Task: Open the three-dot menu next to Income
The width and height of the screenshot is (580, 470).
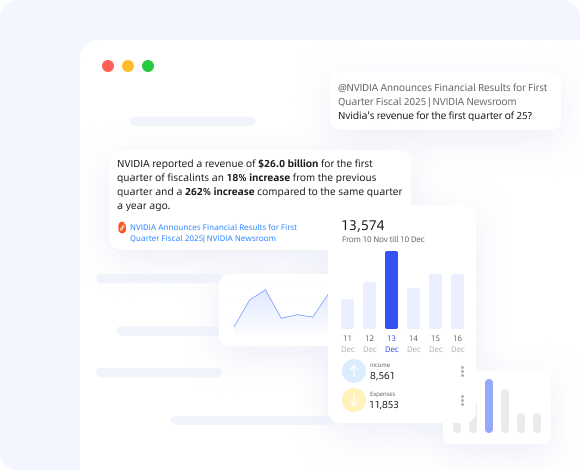Action: point(462,371)
